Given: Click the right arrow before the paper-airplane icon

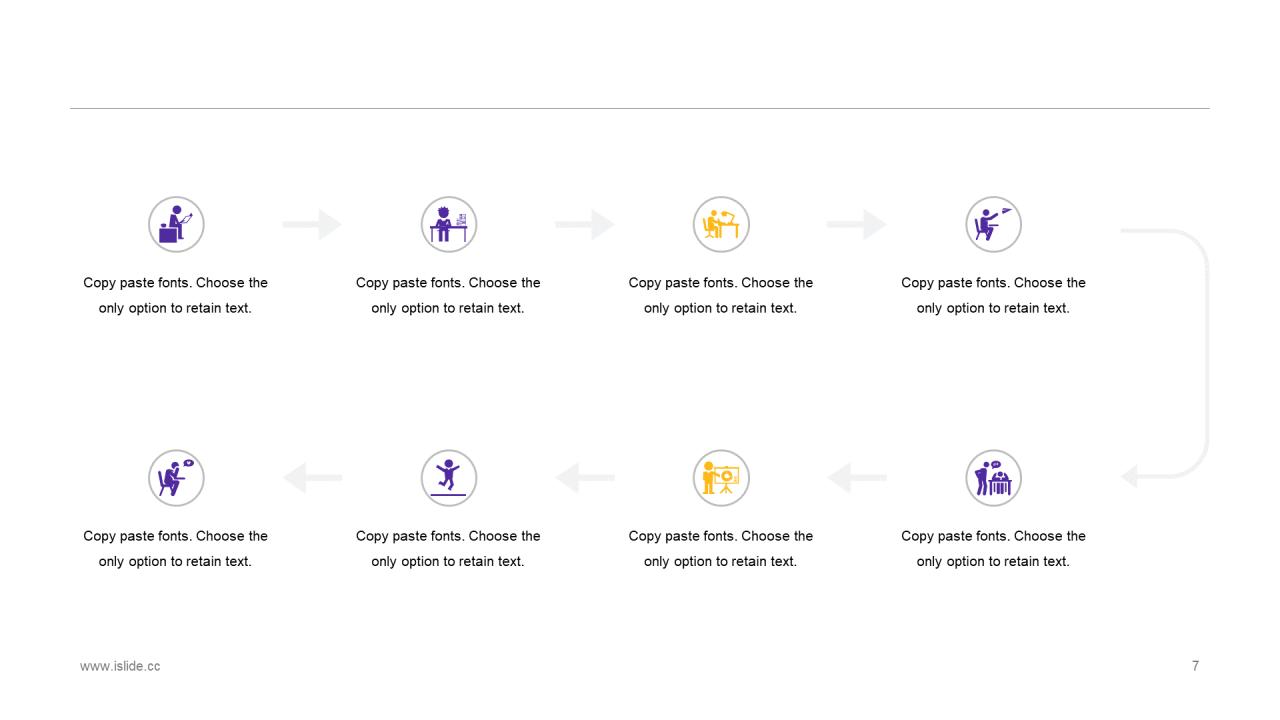Looking at the screenshot, I should click(857, 225).
